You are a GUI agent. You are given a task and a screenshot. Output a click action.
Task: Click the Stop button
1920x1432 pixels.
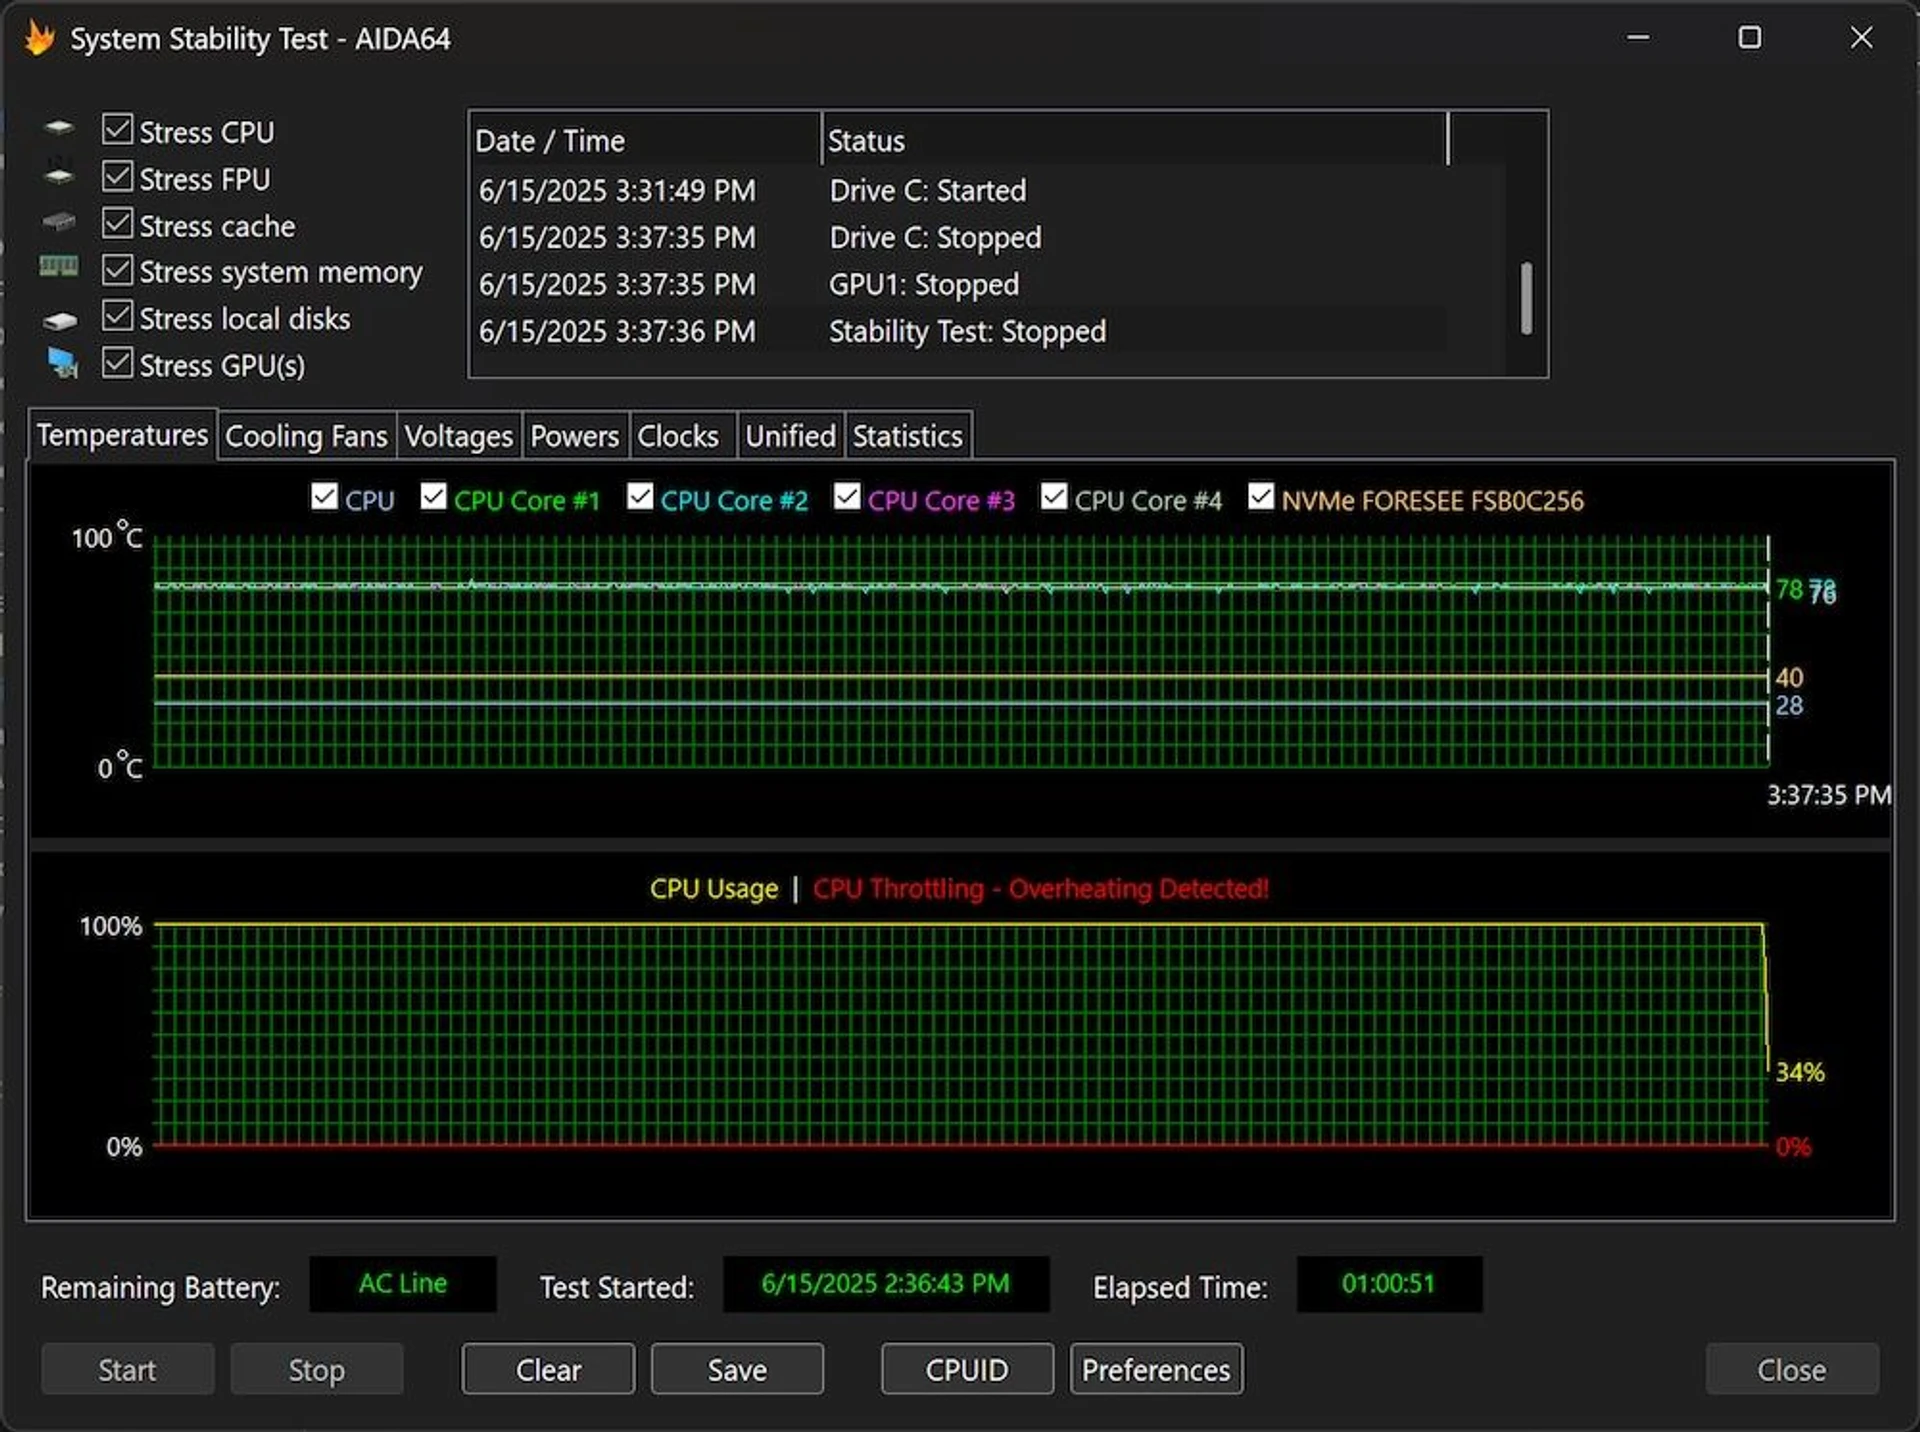pyautogui.click(x=316, y=1369)
